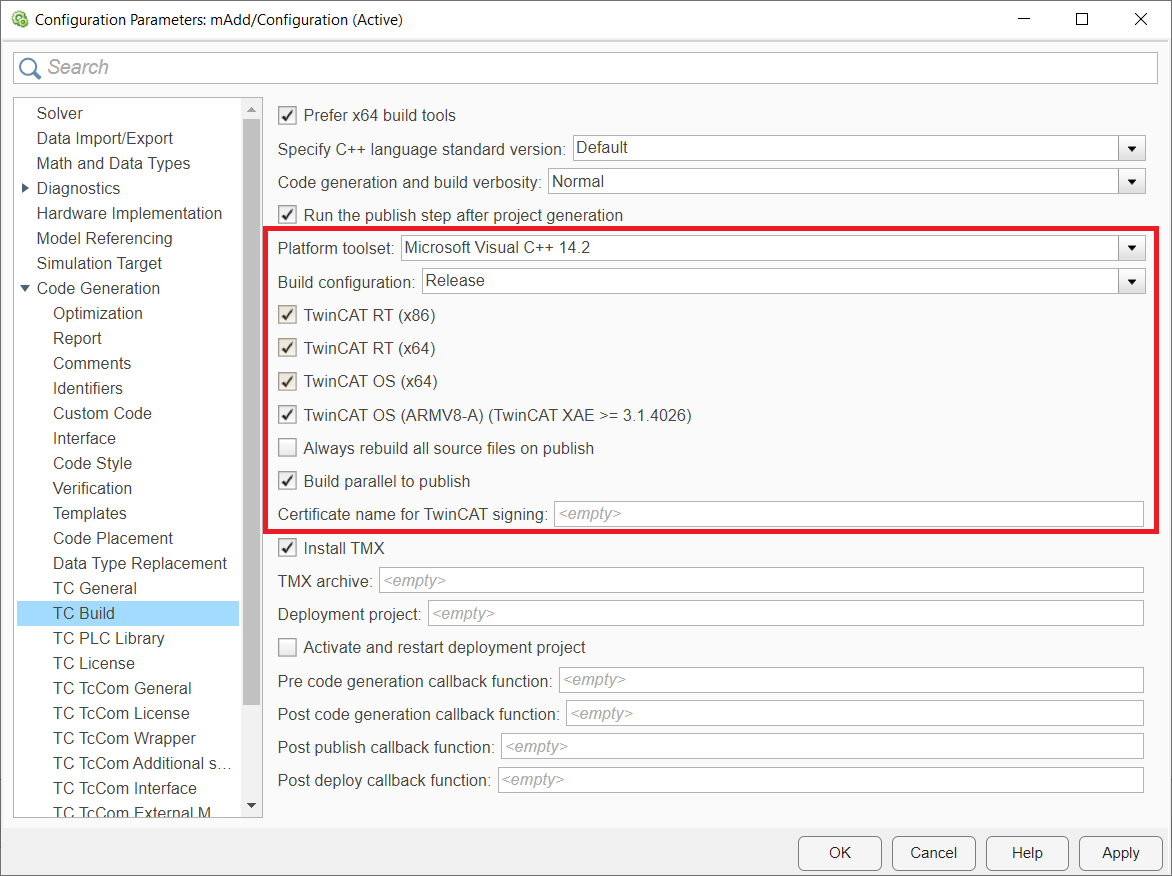
Task: Open Templates settings page
Action: (x=90, y=513)
